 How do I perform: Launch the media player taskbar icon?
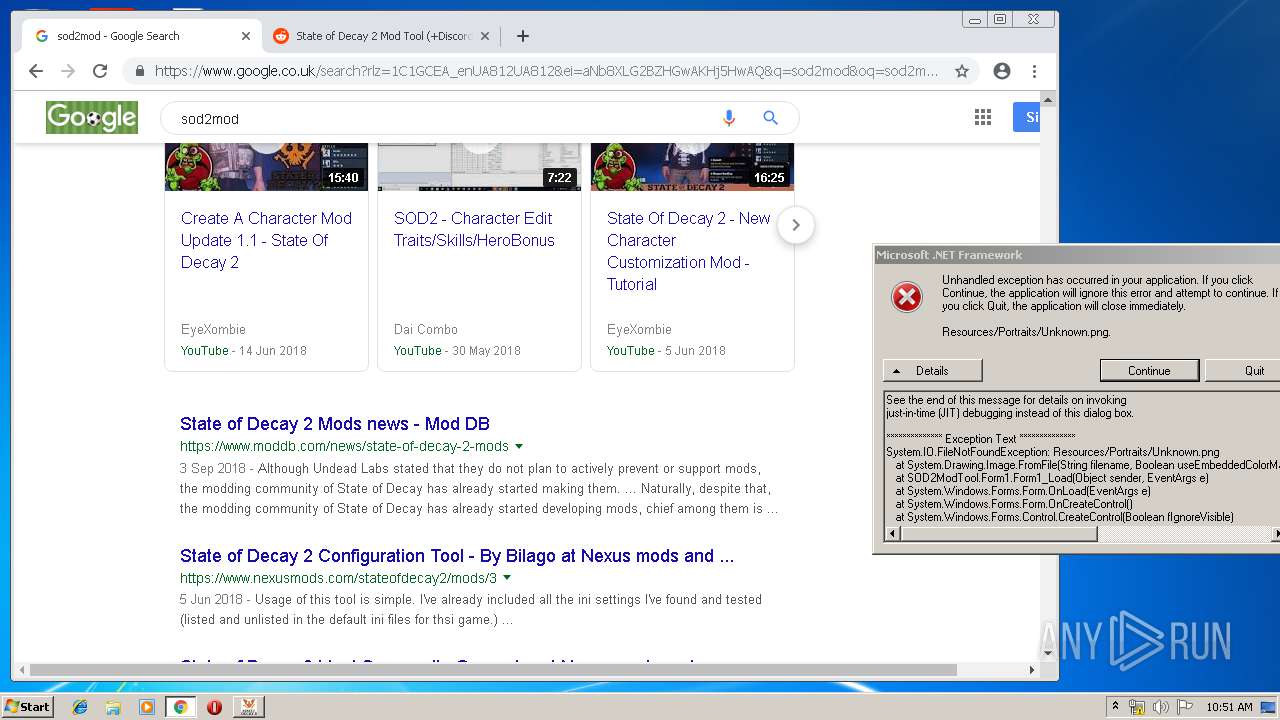click(147, 707)
